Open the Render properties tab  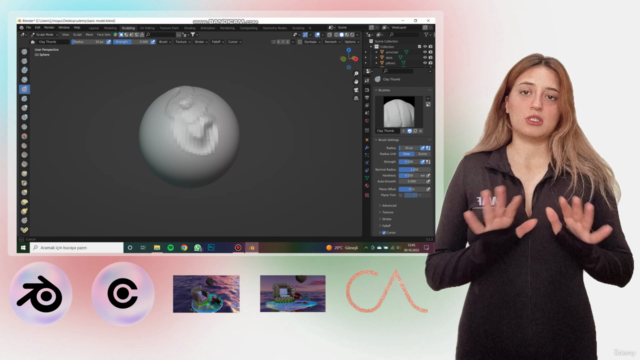pos(367,90)
